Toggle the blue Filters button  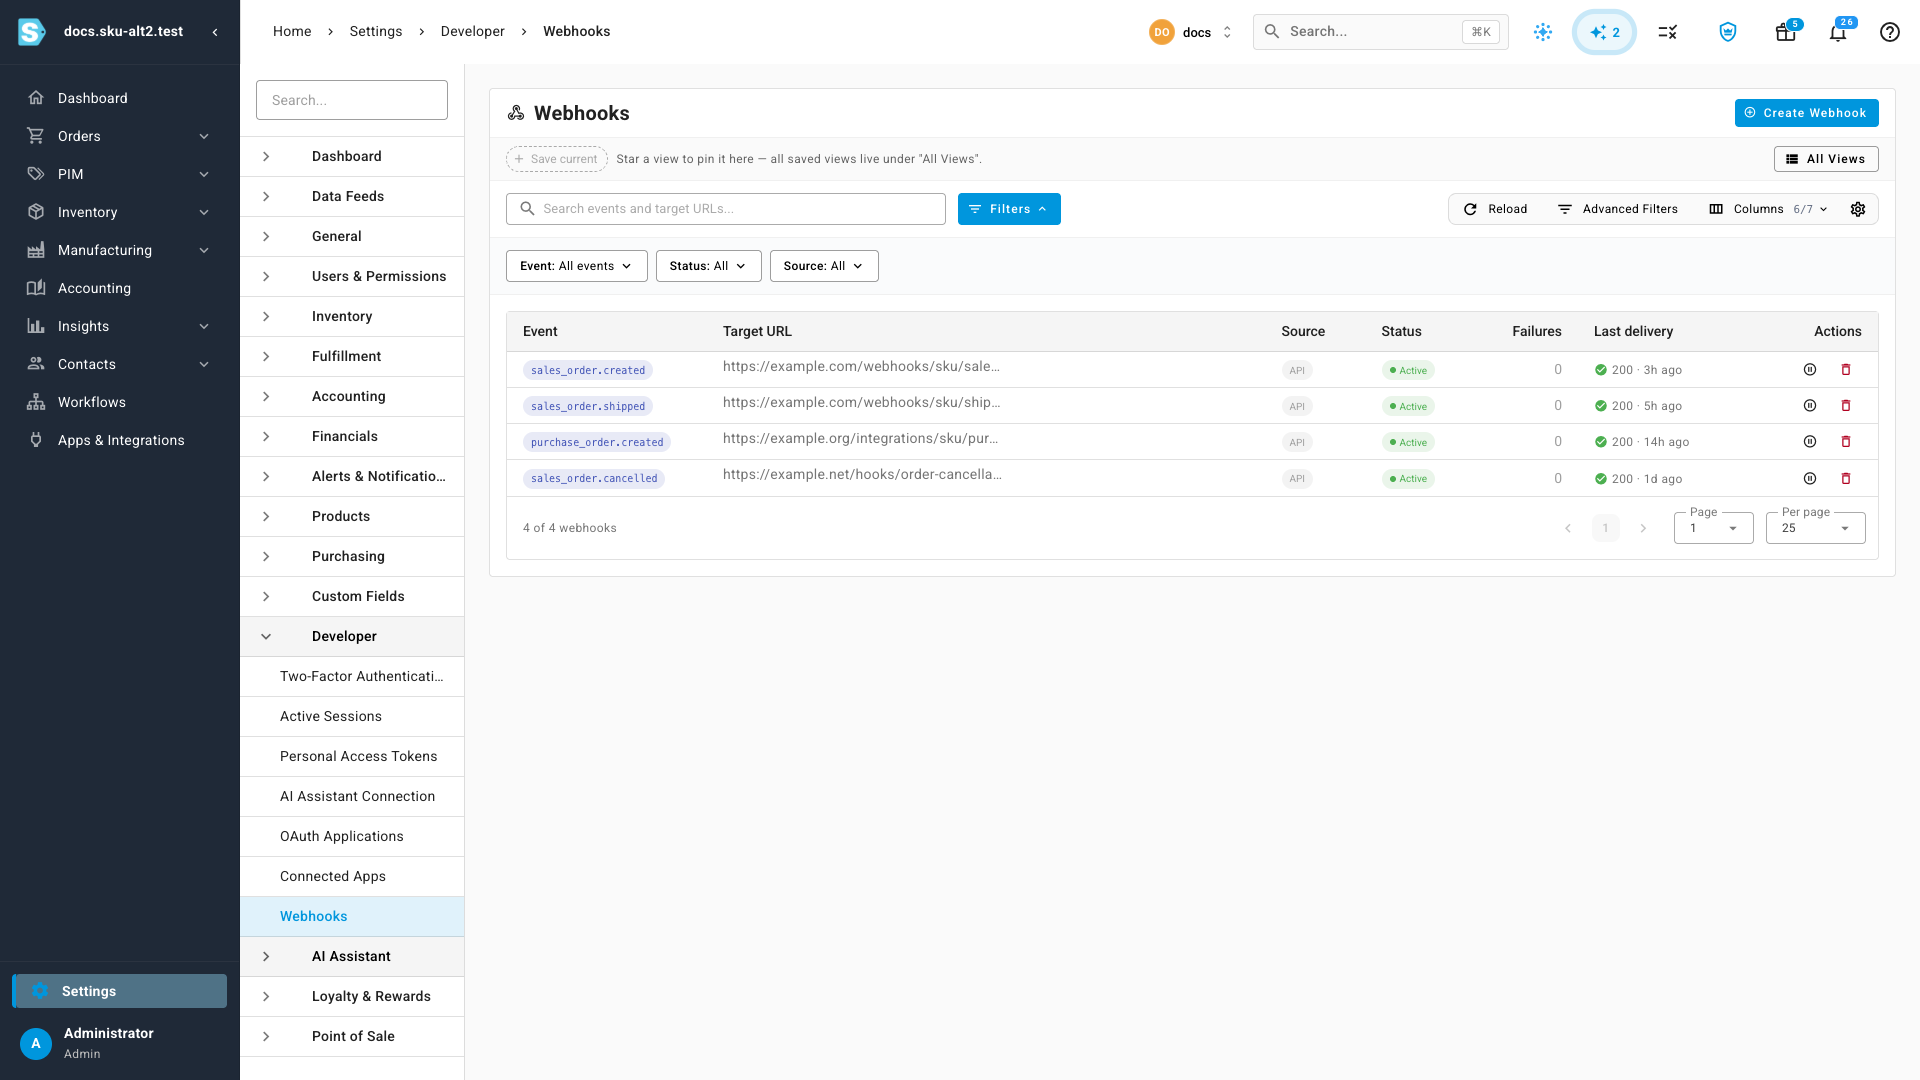pos(1009,209)
